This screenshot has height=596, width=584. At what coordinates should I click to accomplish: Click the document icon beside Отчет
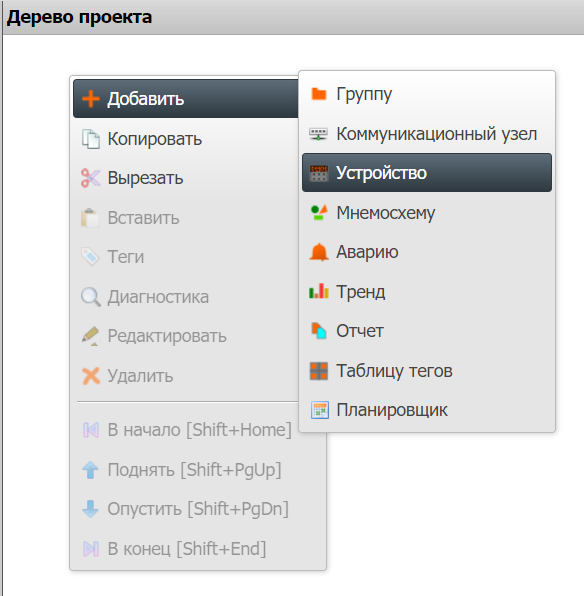[x=319, y=331]
